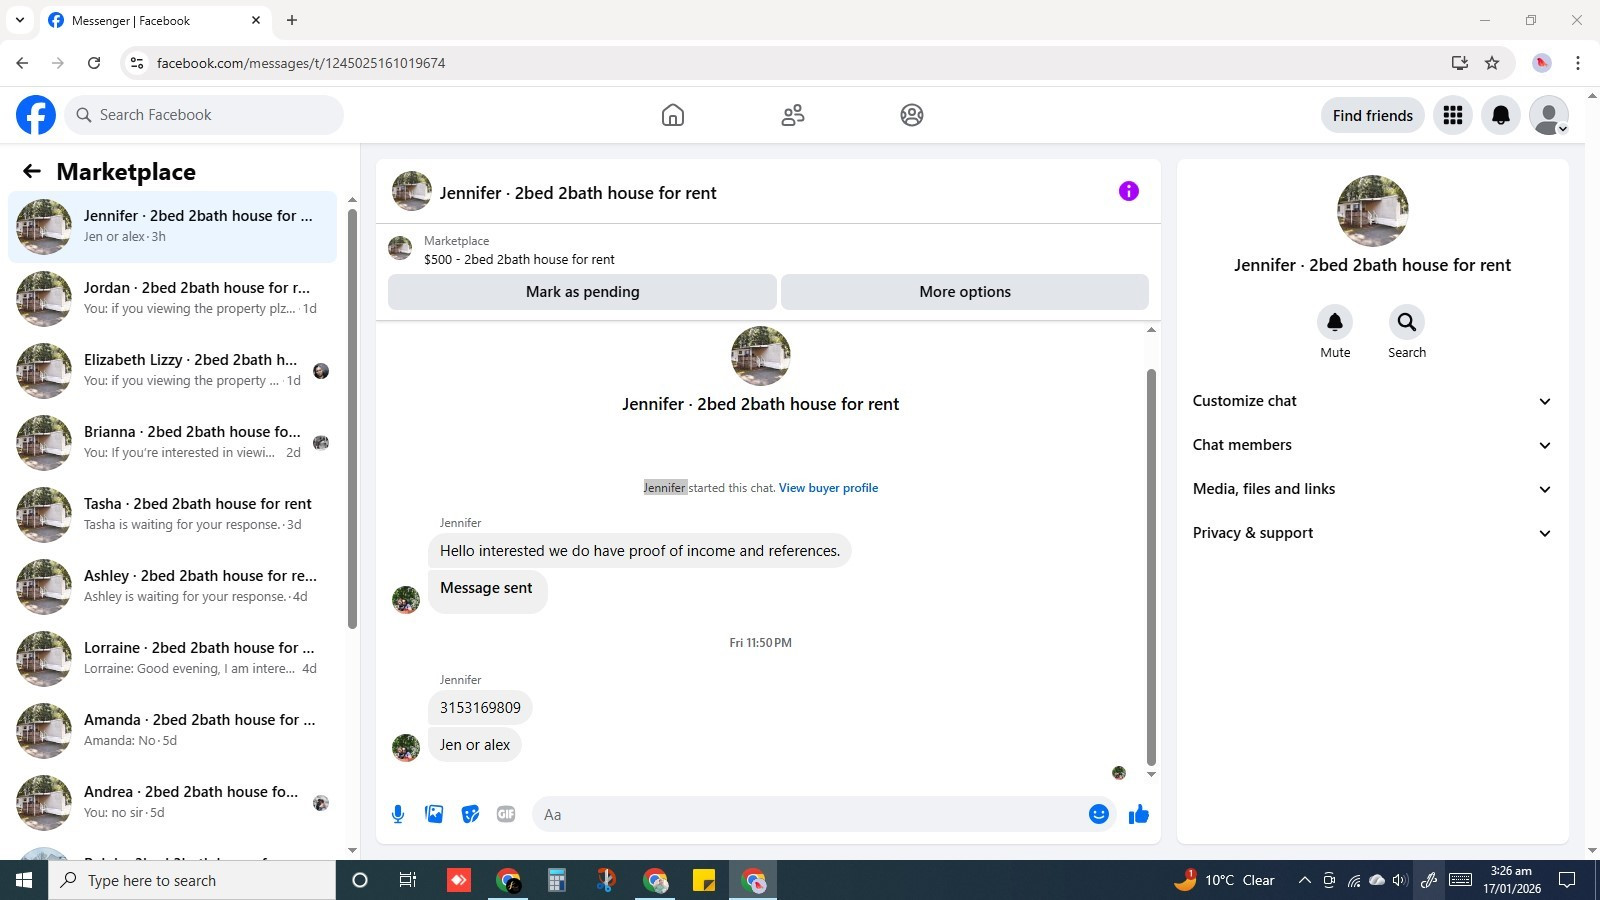Choose a sticker icon
1600x900 pixels.
pyautogui.click(x=470, y=814)
